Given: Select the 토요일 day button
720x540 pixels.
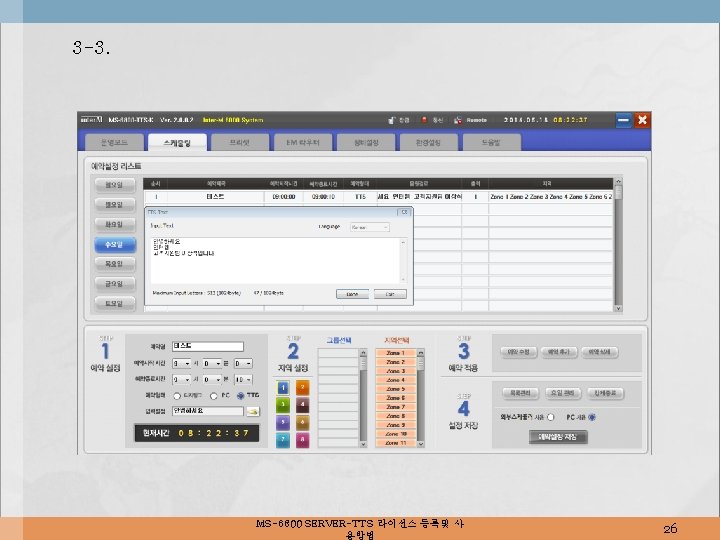Looking at the screenshot, I should coord(115,304).
